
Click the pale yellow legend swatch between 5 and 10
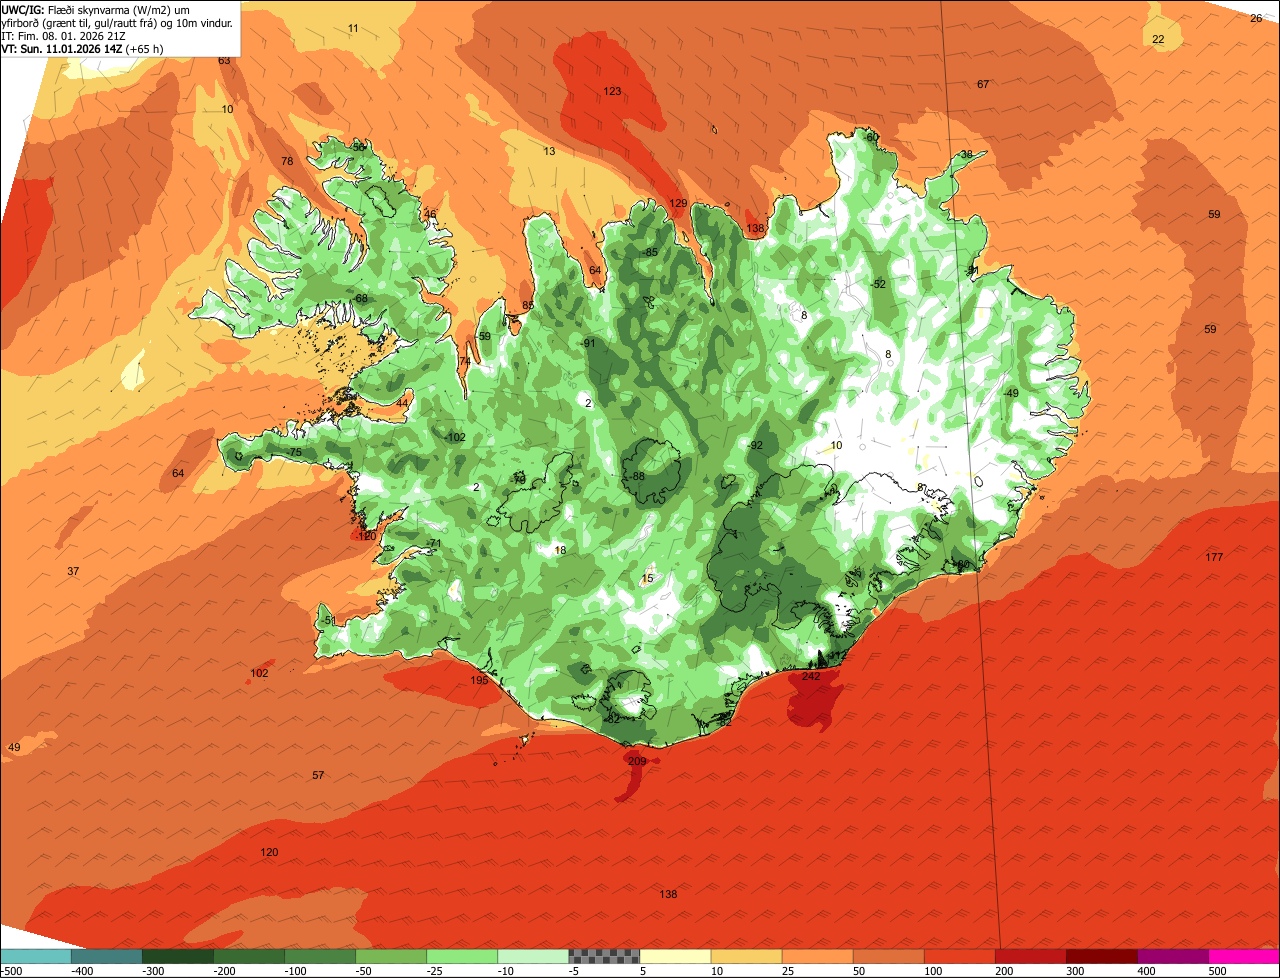click(x=675, y=957)
